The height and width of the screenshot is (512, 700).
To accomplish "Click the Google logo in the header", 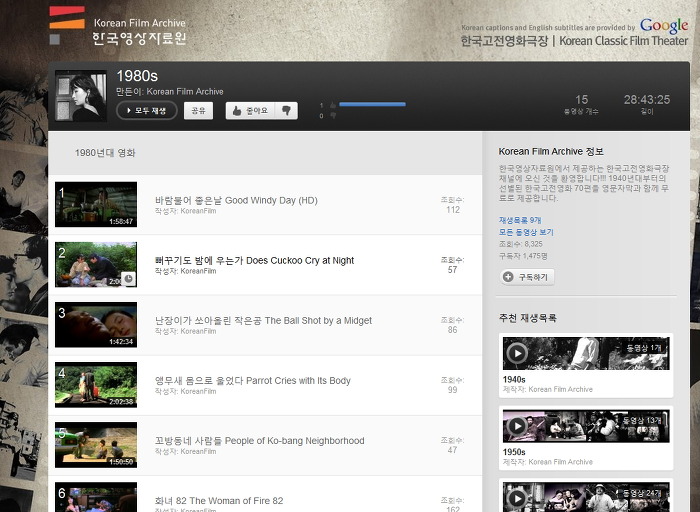I will click(x=664, y=26).
